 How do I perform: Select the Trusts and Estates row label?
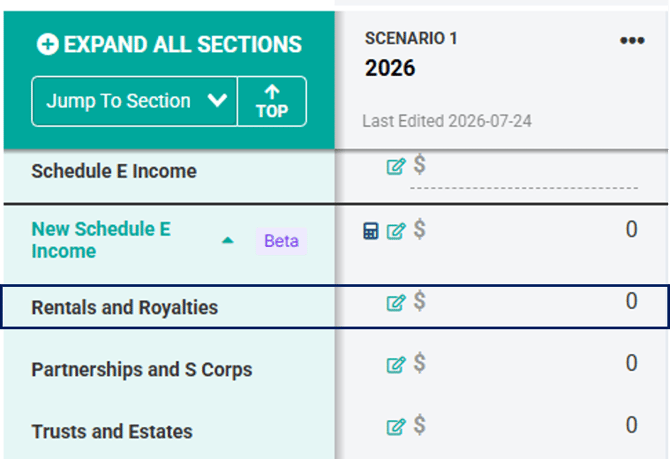pos(112,432)
